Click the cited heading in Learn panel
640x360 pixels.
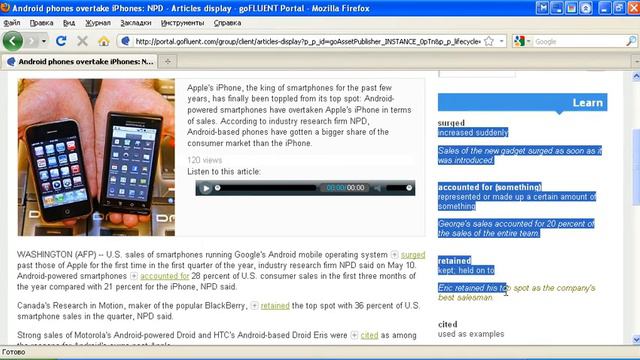tap(447, 324)
